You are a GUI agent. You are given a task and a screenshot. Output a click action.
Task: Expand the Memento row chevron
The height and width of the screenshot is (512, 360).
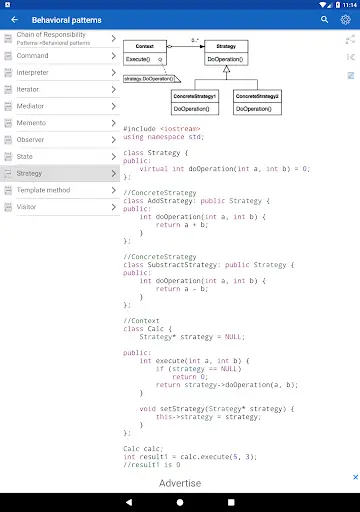tap(114, 123)
